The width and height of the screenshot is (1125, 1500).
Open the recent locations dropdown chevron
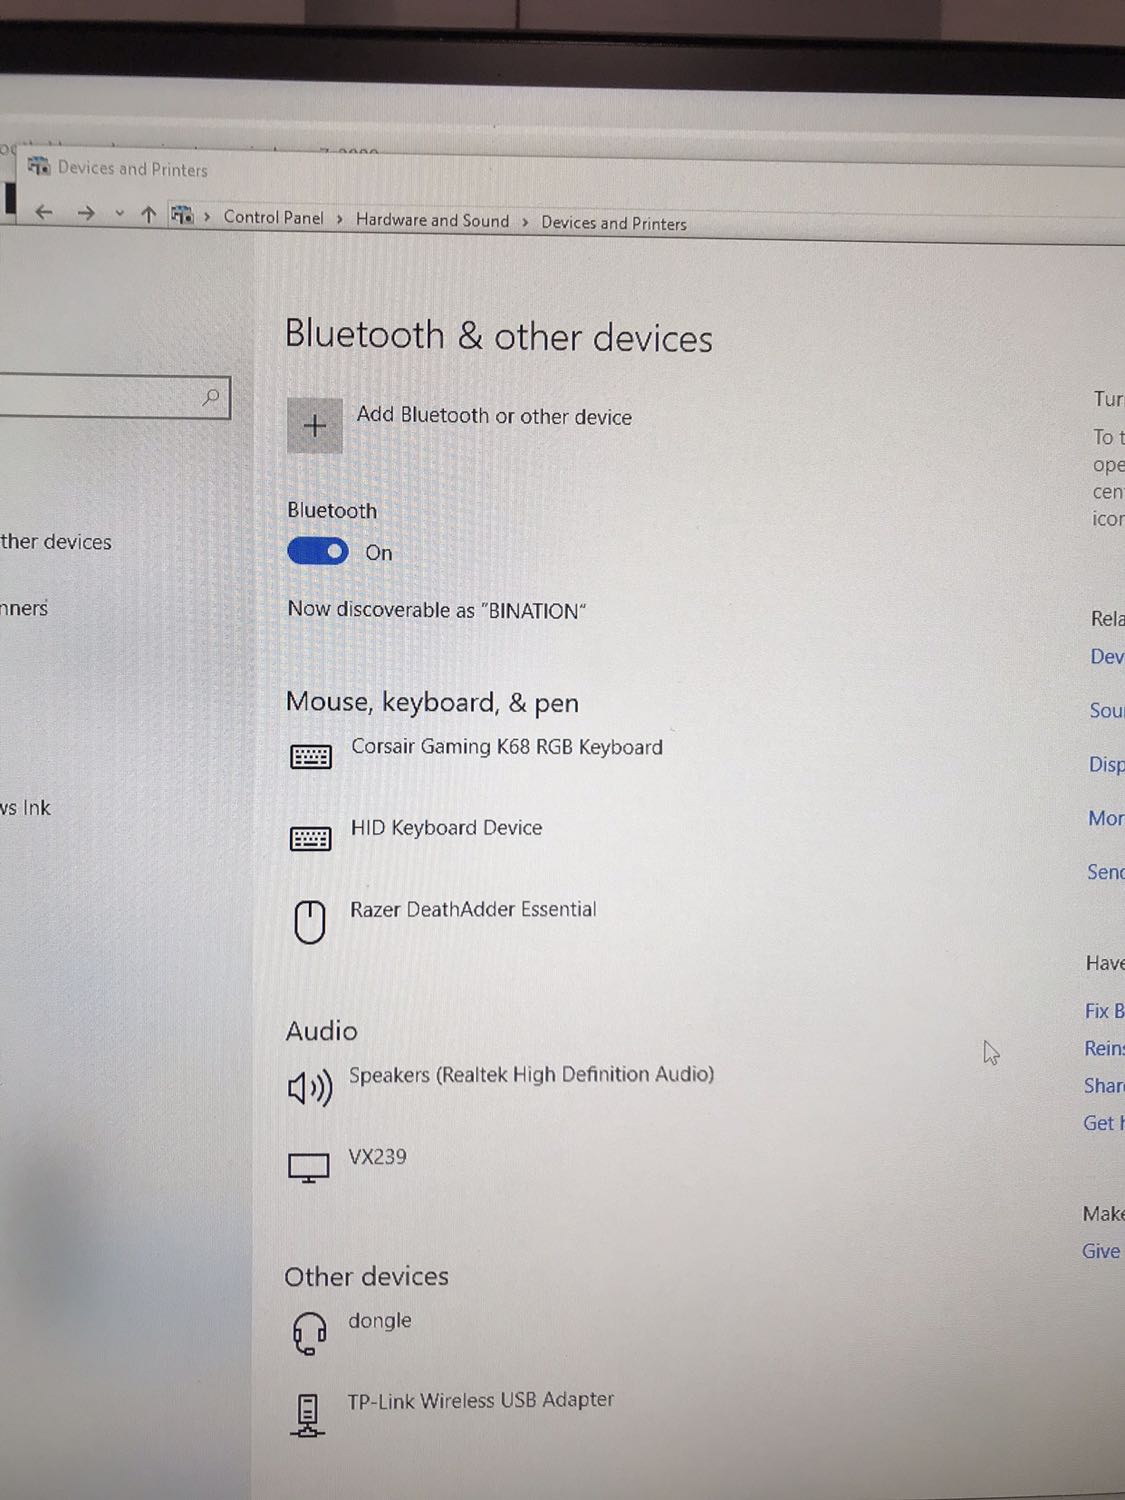[x=119, y=213]
